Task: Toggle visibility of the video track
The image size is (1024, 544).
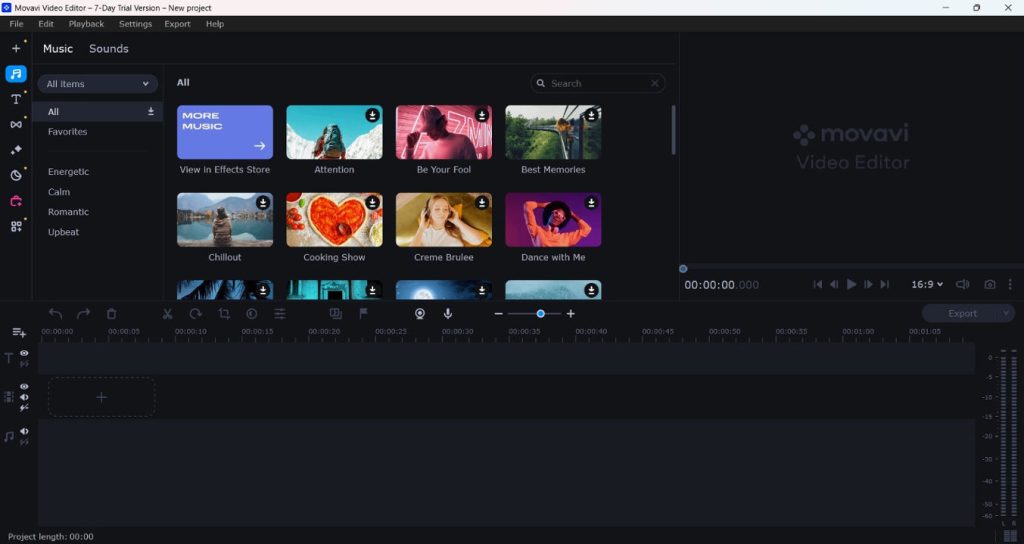Action: coord(24,387)
